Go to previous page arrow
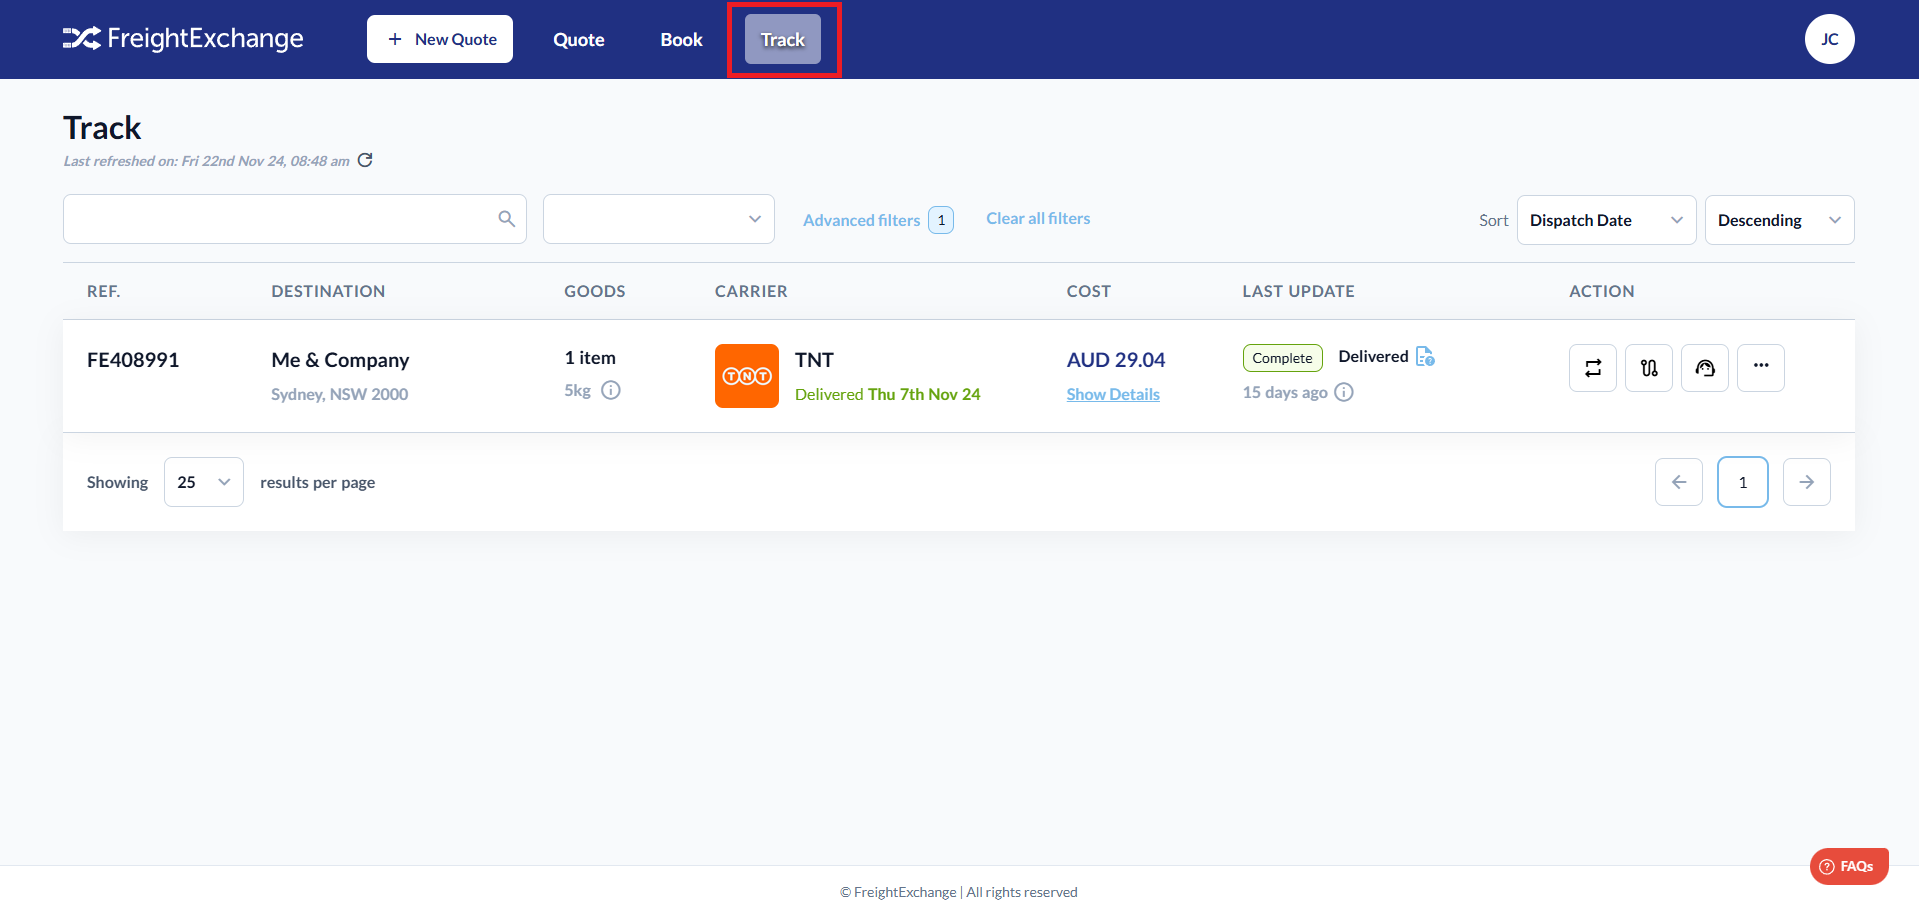Image resolution: width=1920 pixels, height=920 pixels. coord(1679,482)
